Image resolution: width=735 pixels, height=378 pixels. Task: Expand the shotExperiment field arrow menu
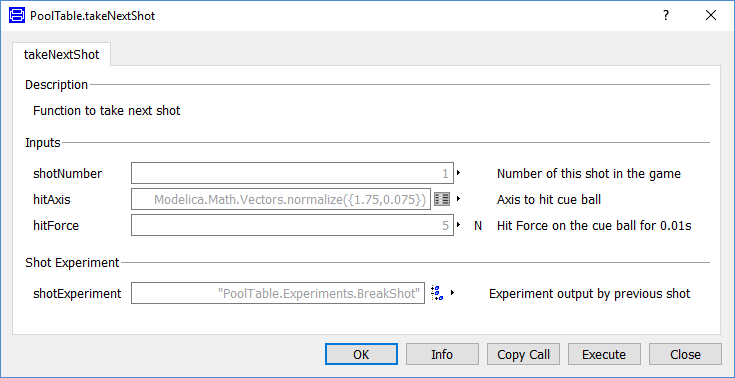452,293
